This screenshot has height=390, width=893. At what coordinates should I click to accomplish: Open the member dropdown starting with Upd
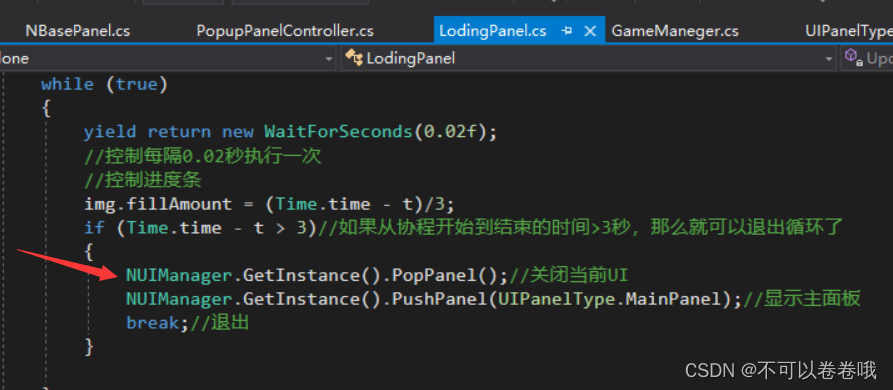pos(867,58)
